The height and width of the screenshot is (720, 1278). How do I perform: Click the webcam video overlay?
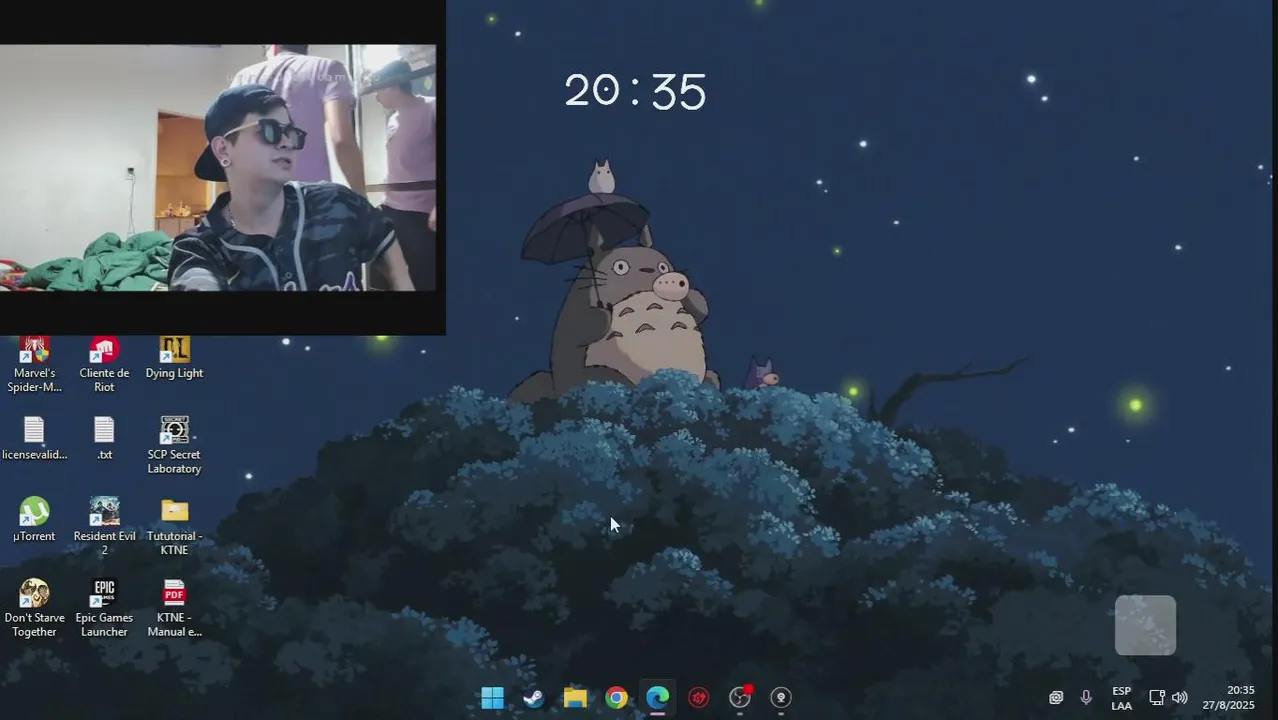[218, 167]
